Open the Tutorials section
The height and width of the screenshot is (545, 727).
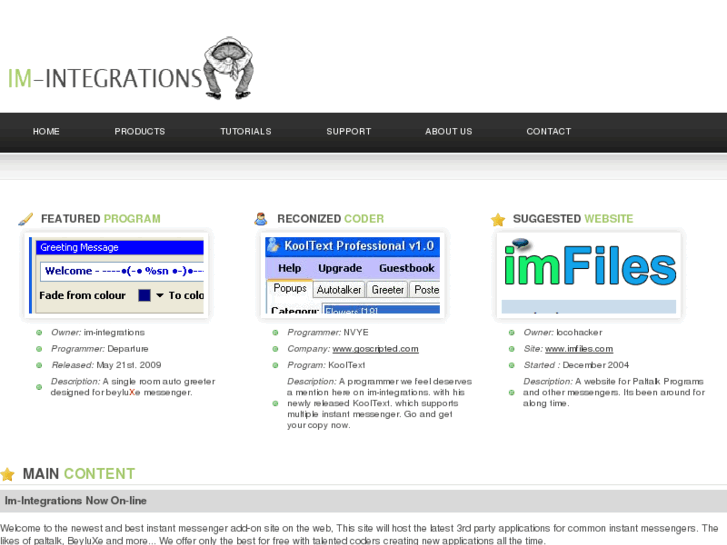click(246, 131)
